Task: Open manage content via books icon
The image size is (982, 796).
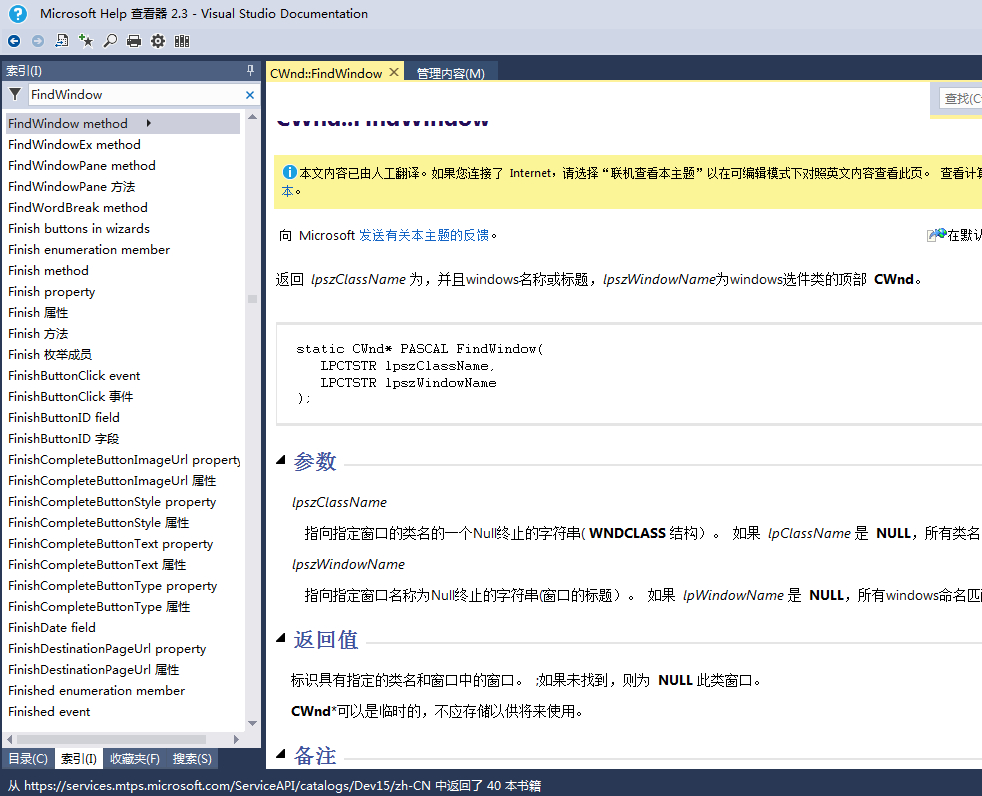Action: [182, 41]
